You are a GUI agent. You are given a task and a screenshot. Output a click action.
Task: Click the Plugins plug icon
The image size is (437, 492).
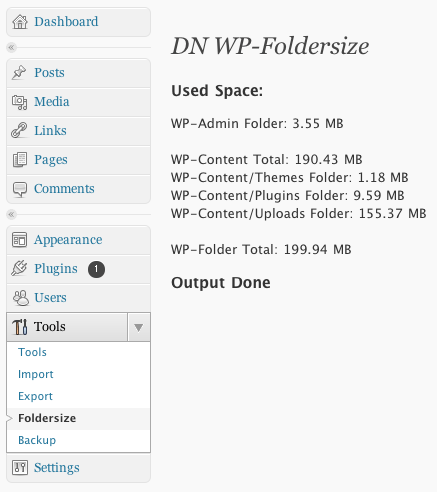(x=19, y=268)
